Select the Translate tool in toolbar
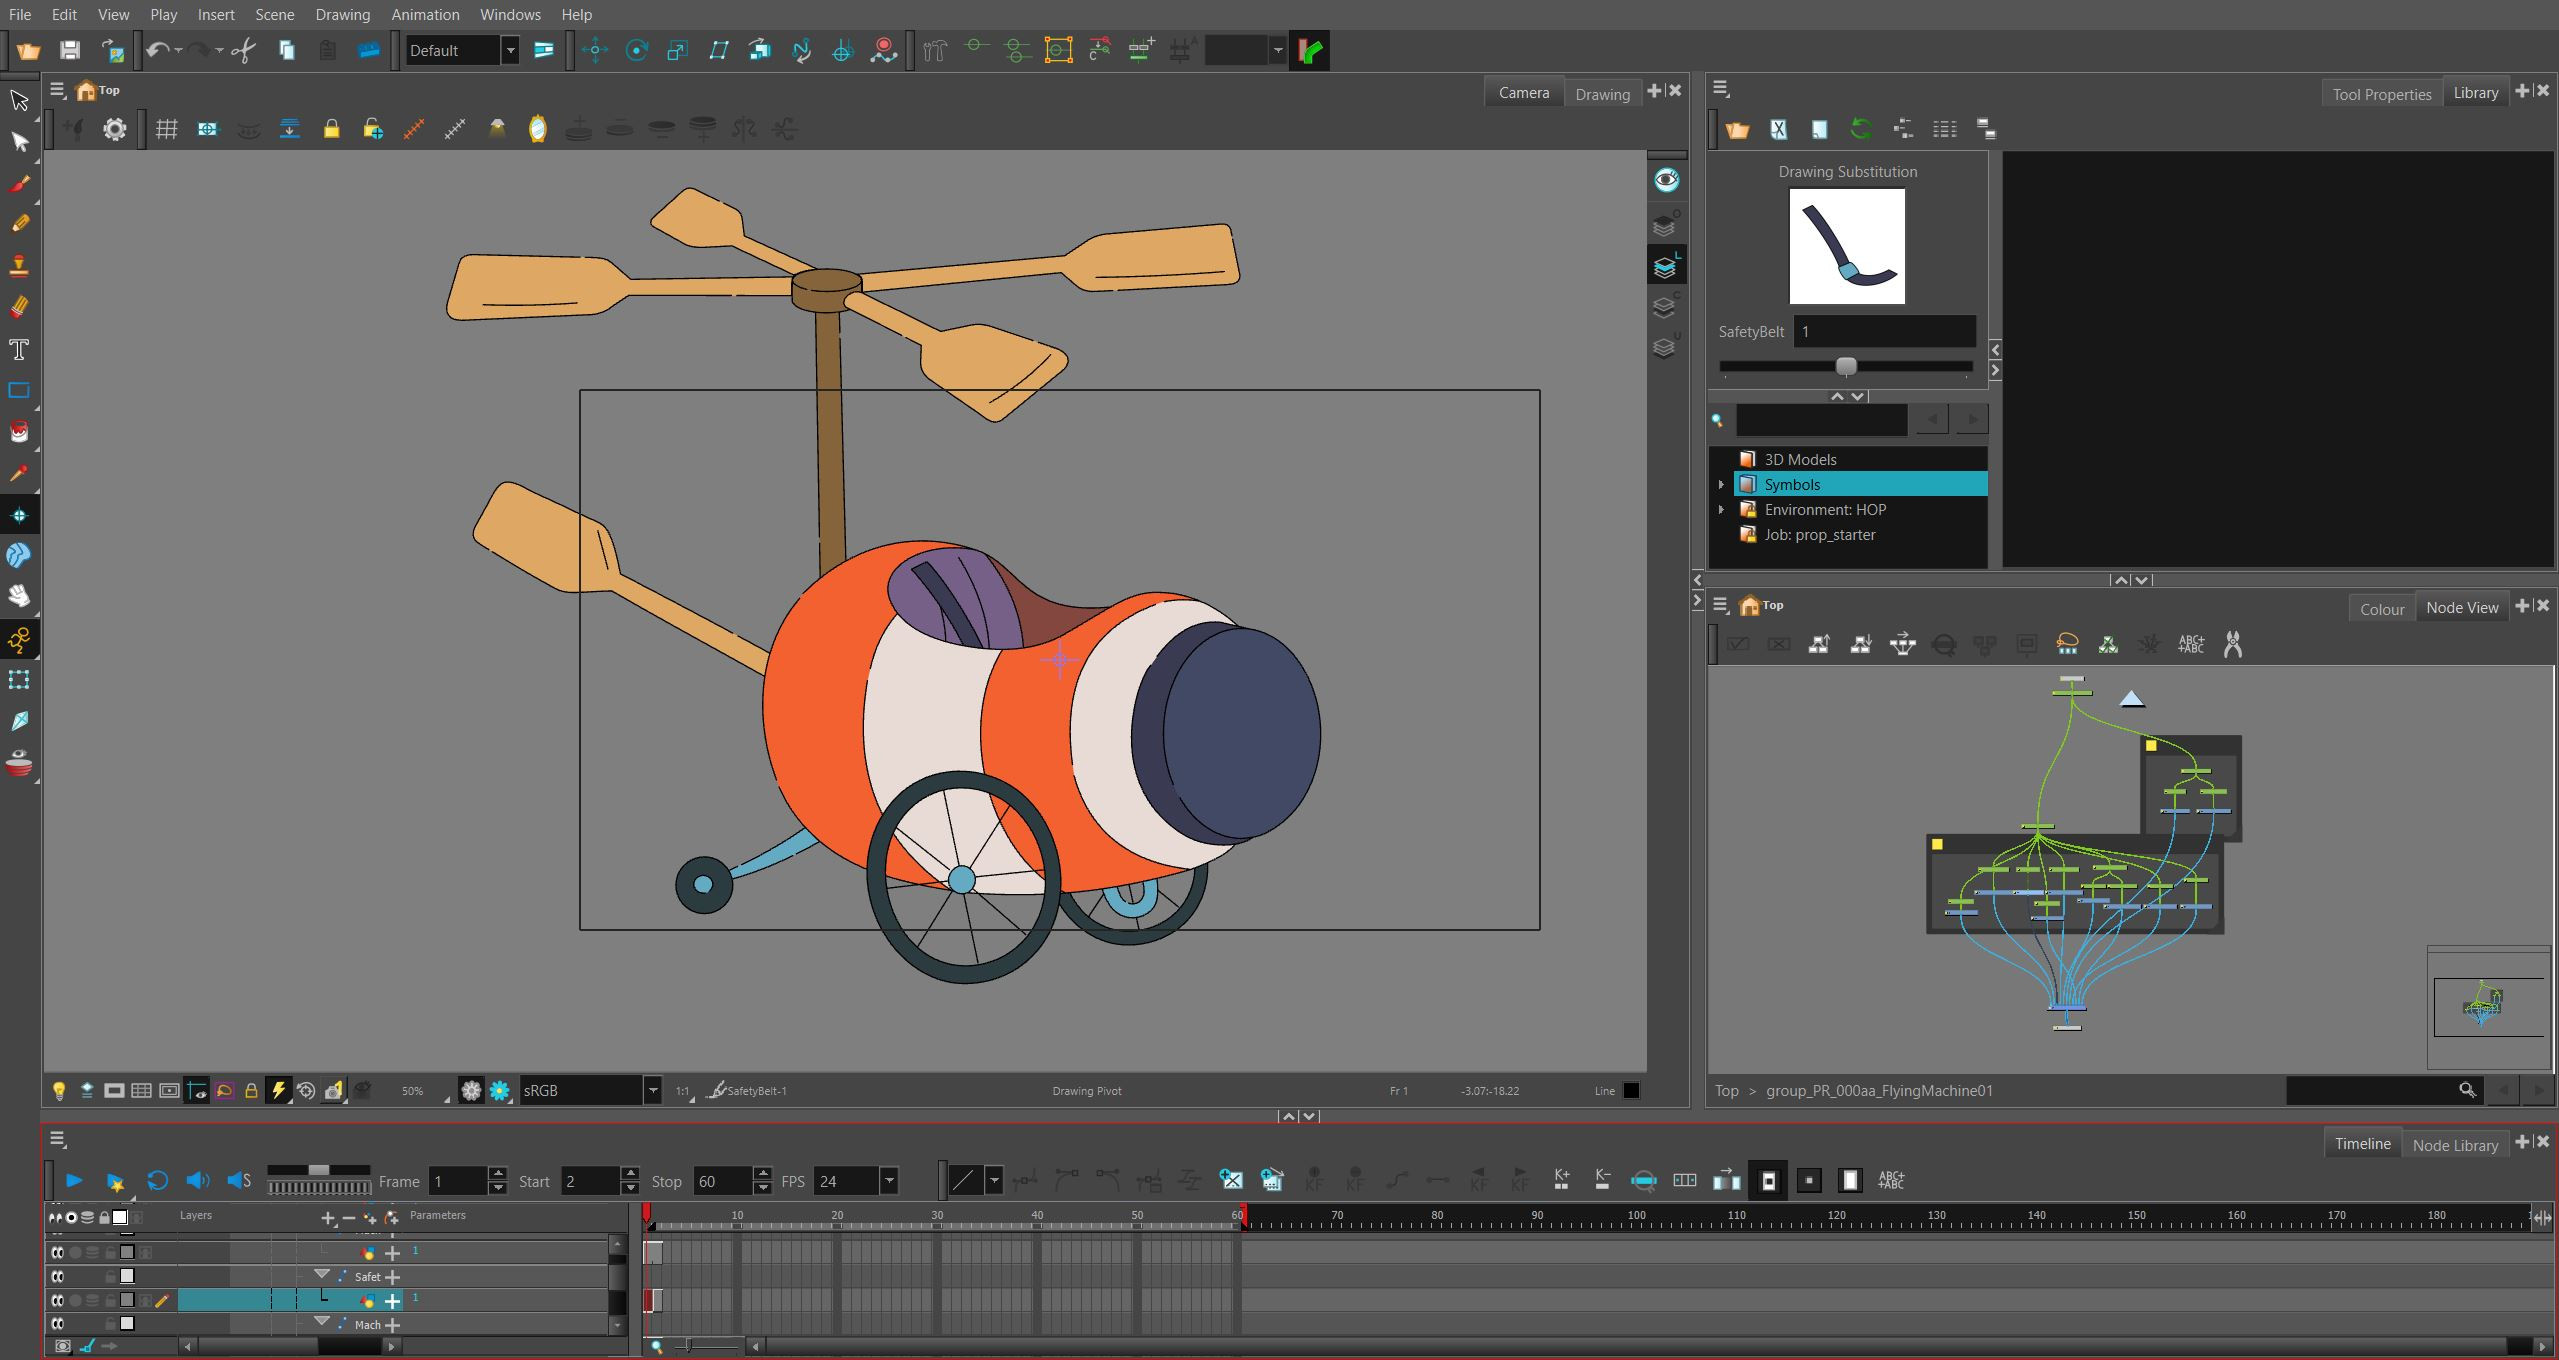The width and height of the screenshot is (2559, 1360). click(595, 50)
